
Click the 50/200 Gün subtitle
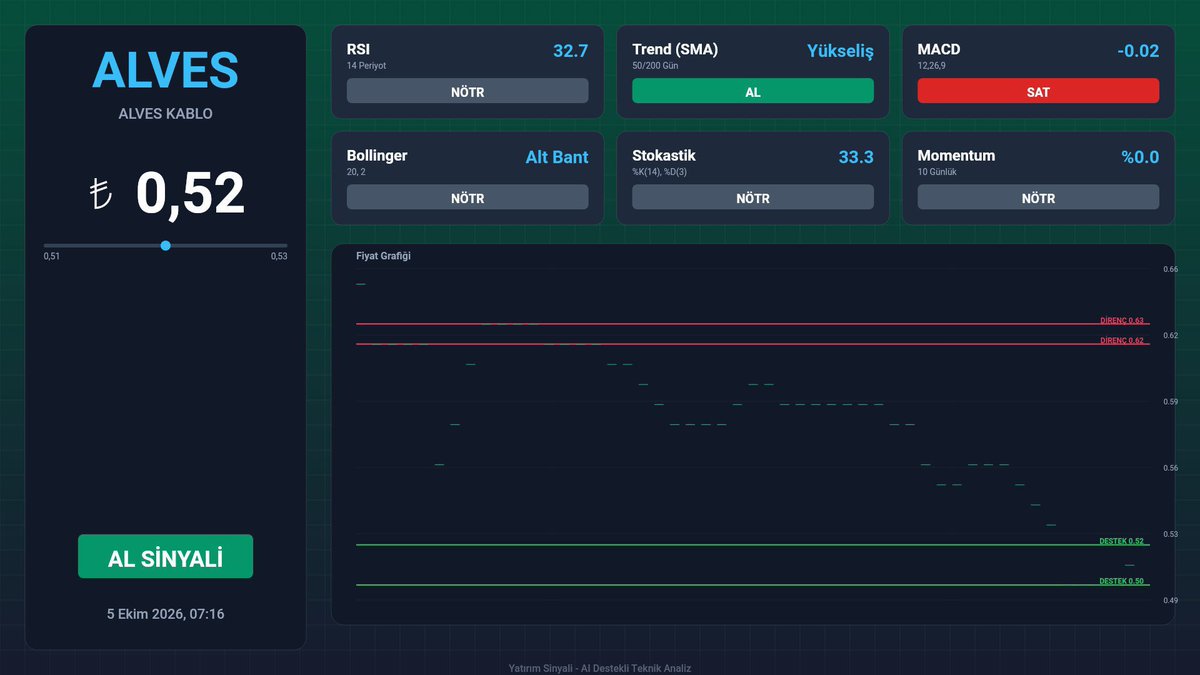(654, 65)
